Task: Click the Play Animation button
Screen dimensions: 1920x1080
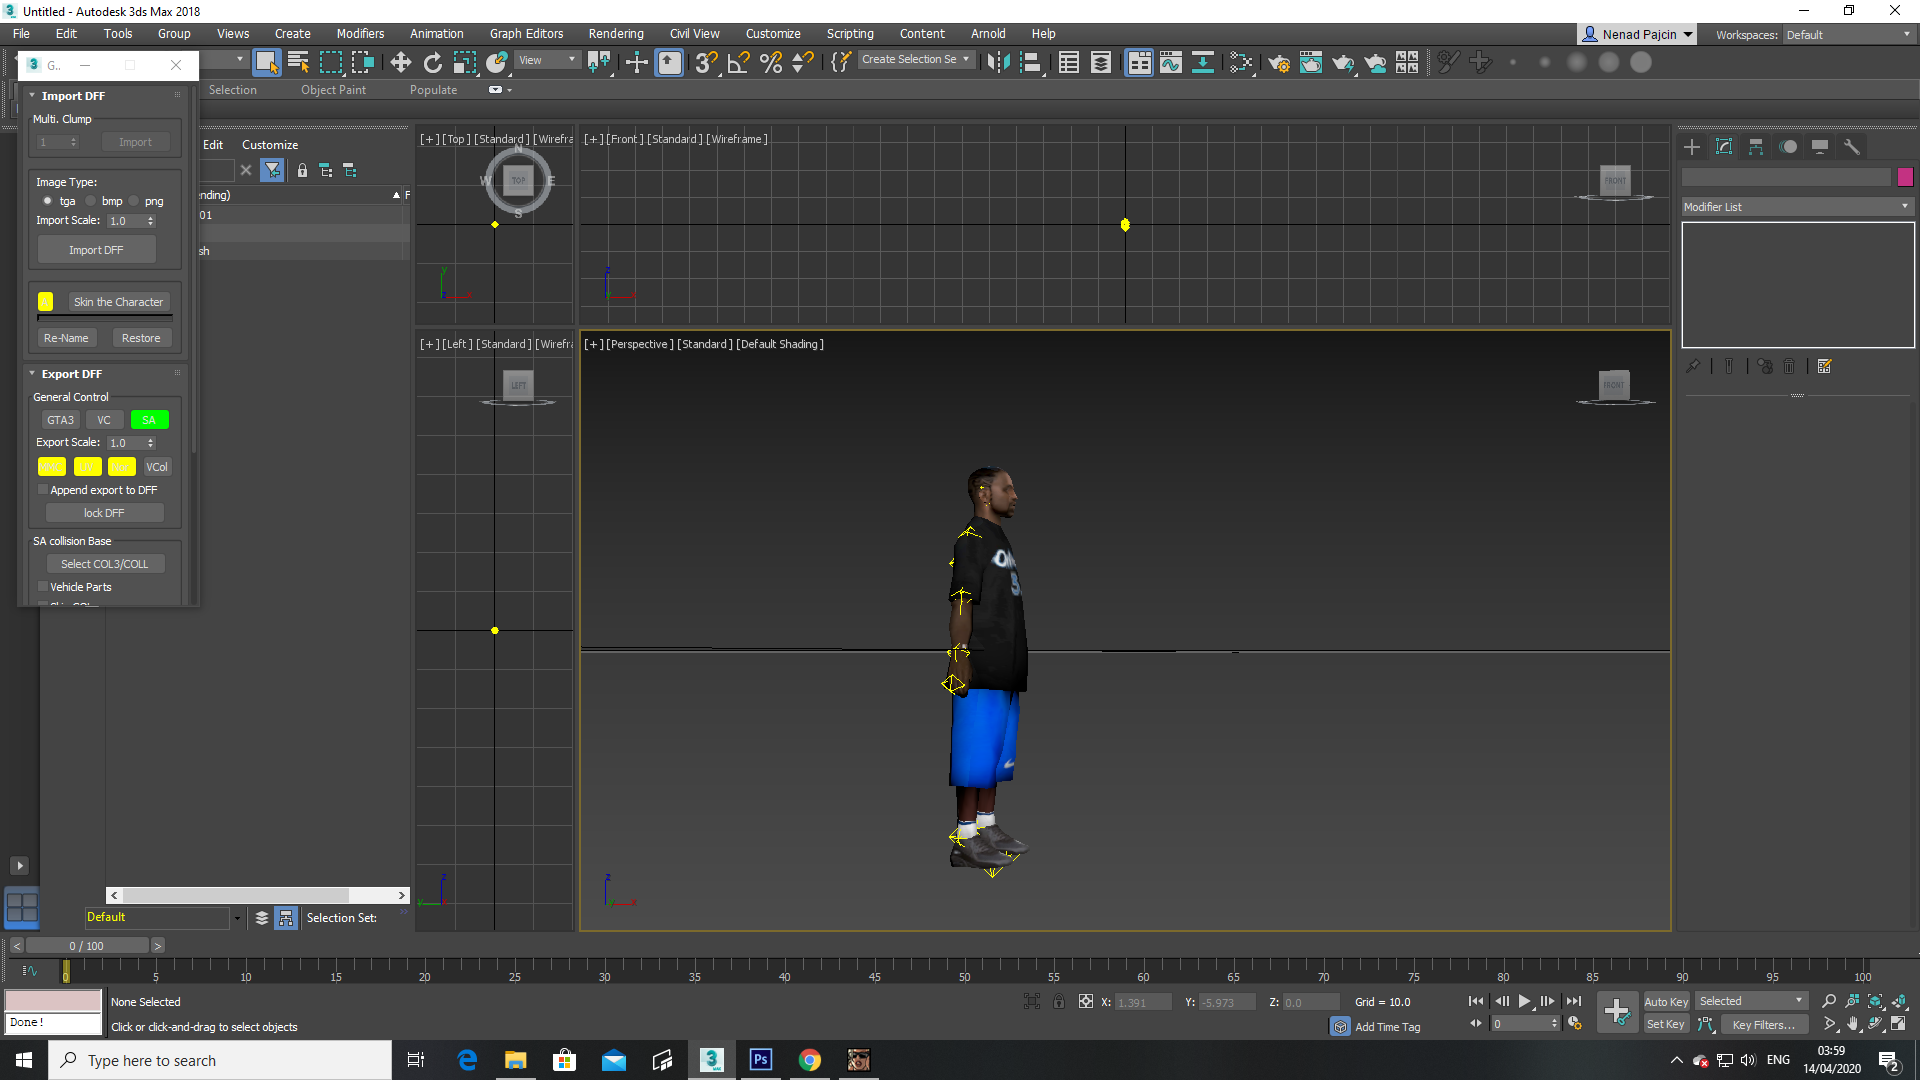Action: [1524, 1001]
